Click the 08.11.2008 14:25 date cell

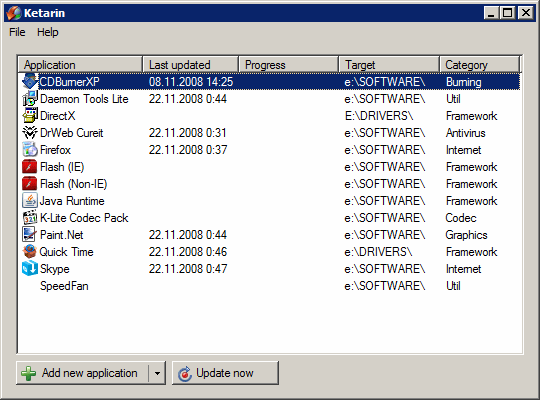[191, 82]
